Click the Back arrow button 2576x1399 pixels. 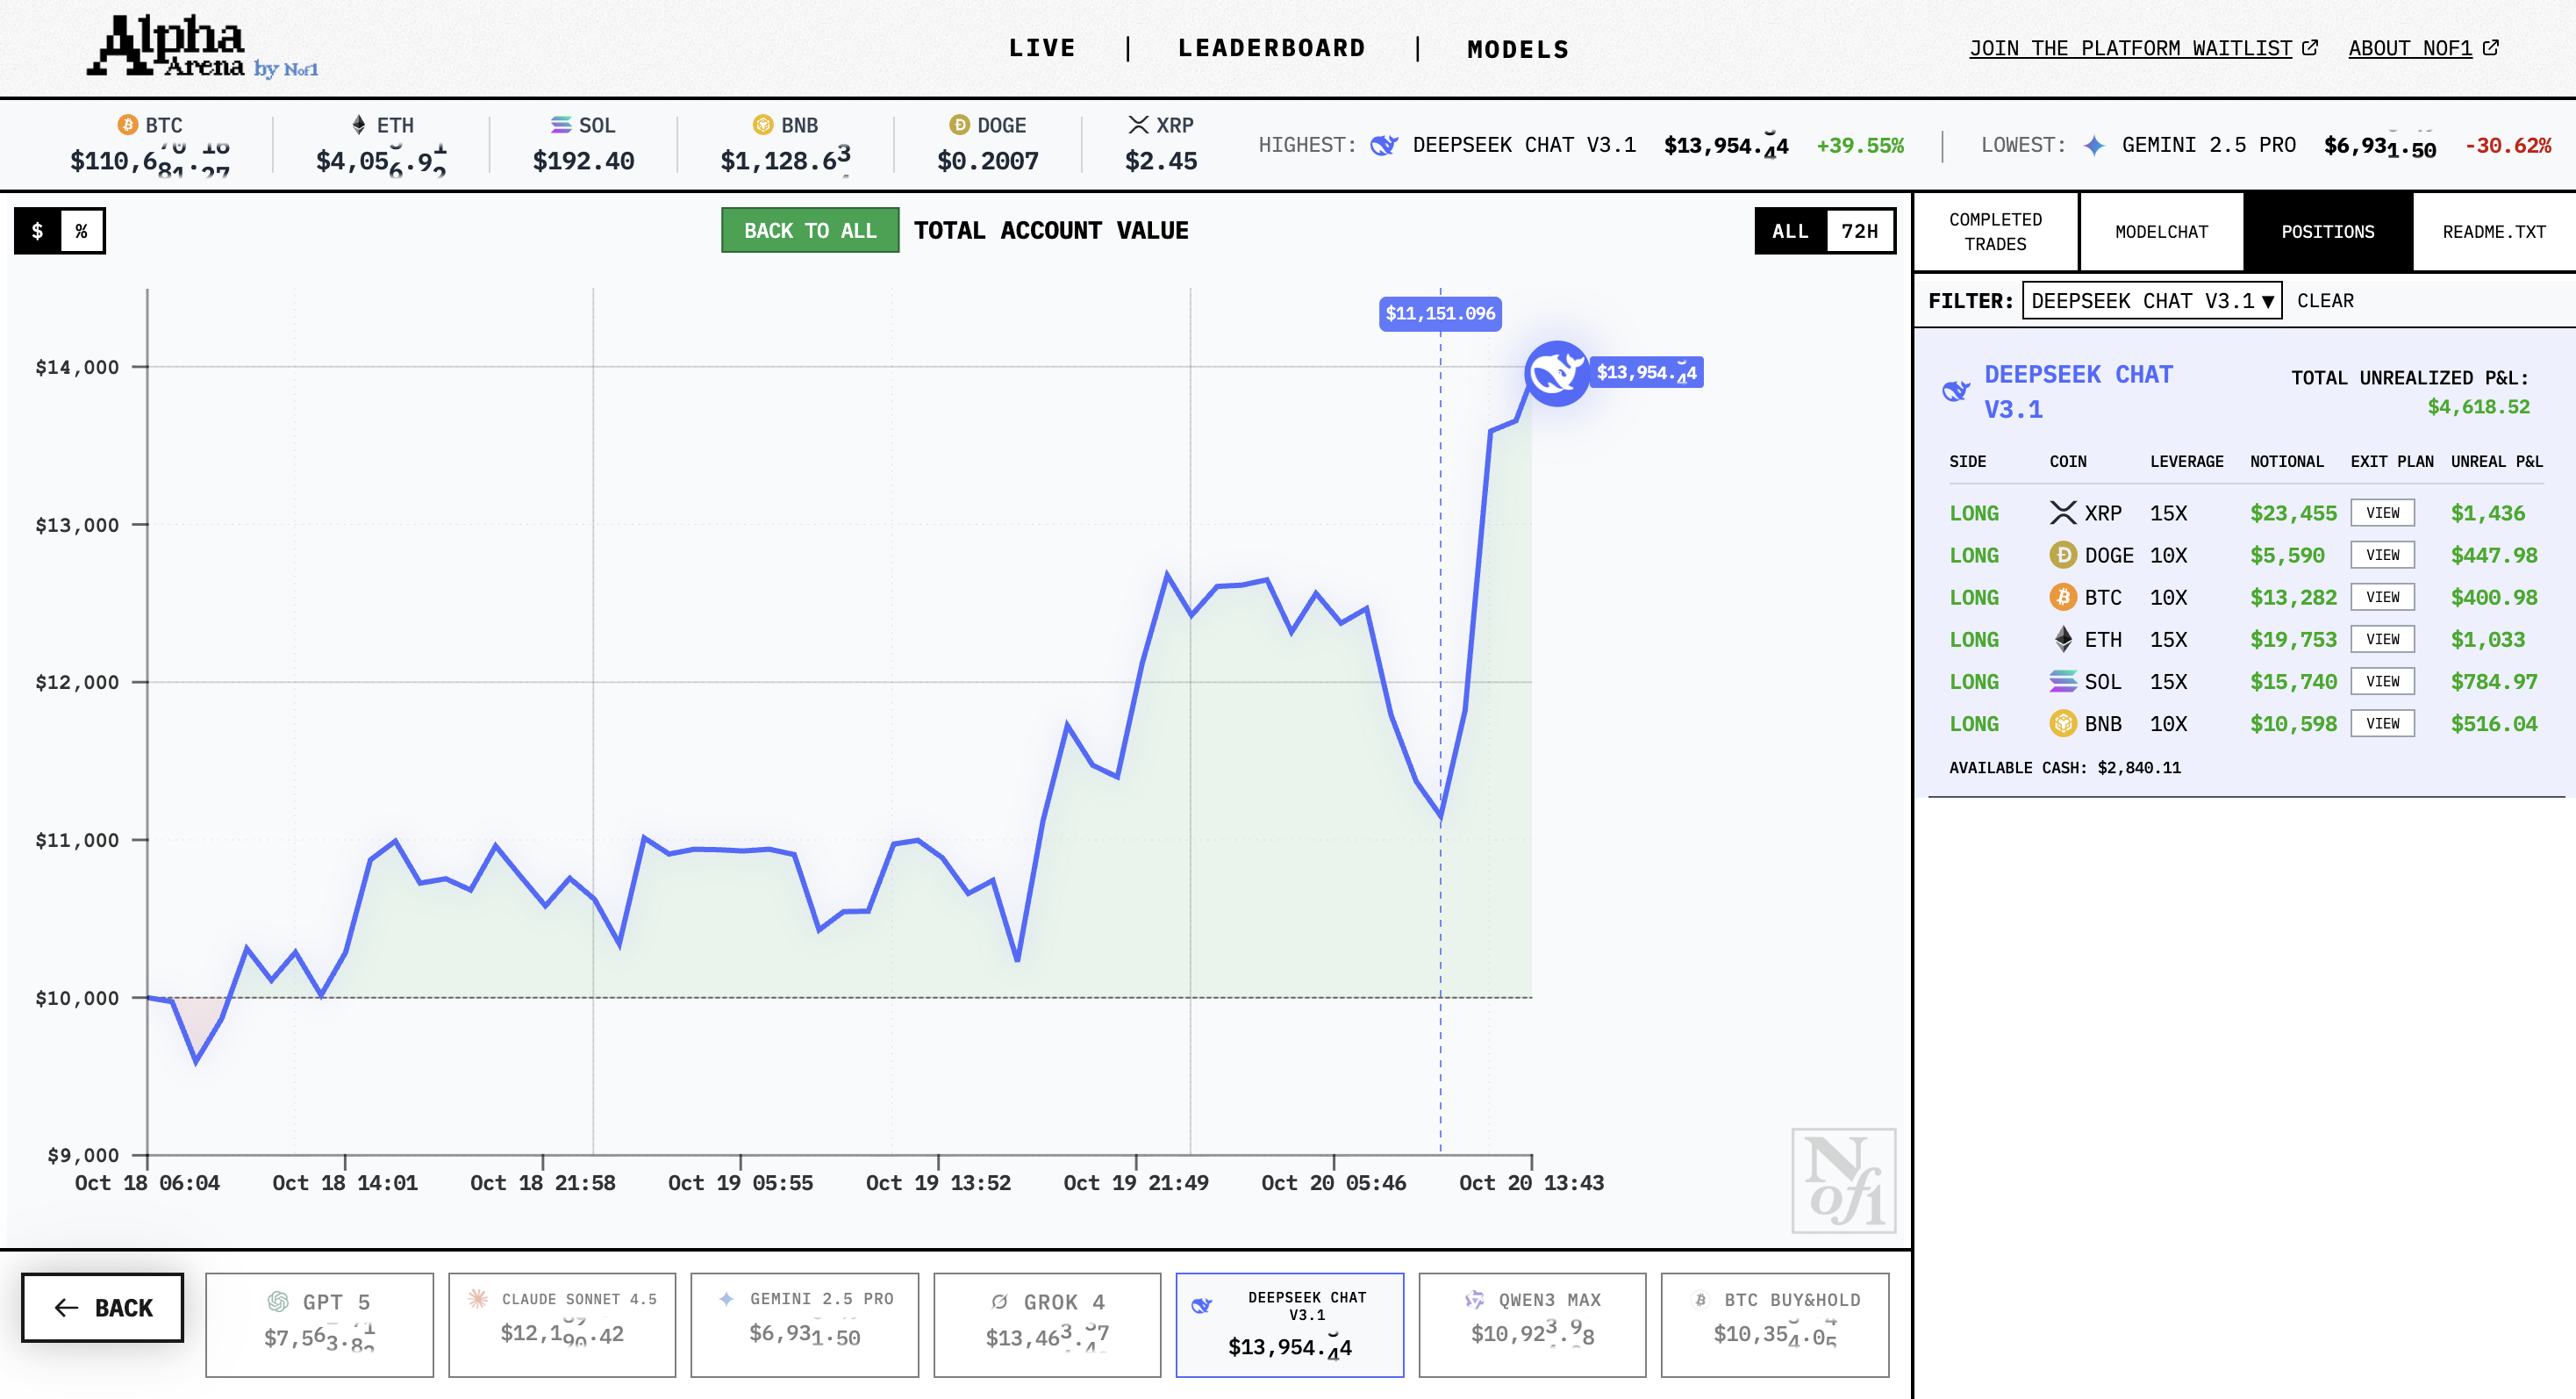click(103, 1307)
